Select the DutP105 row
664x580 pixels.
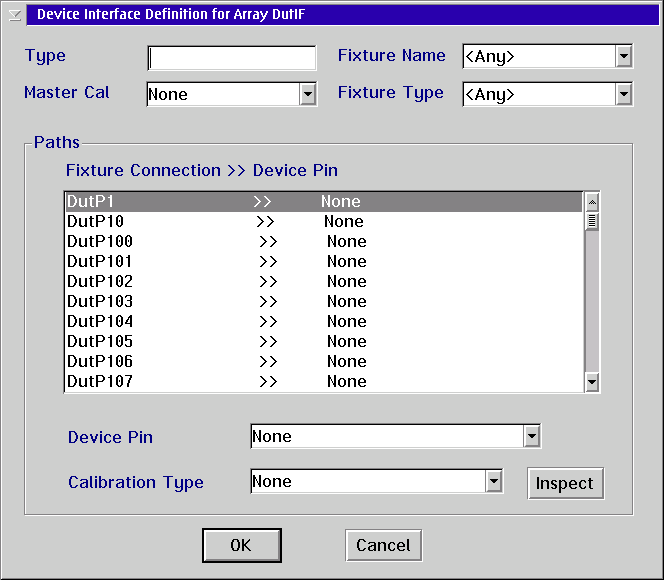[324, 341]
